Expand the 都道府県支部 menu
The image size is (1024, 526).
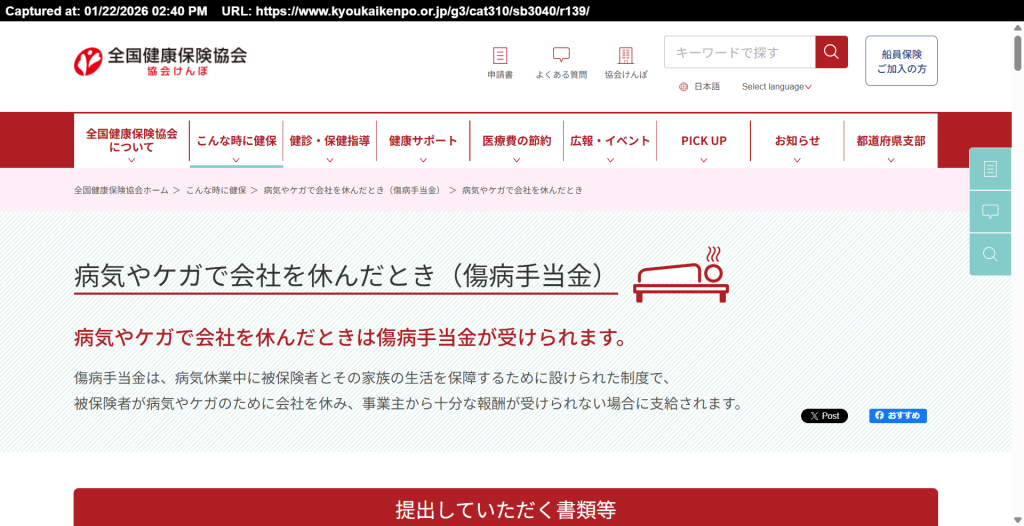point(891,140)
